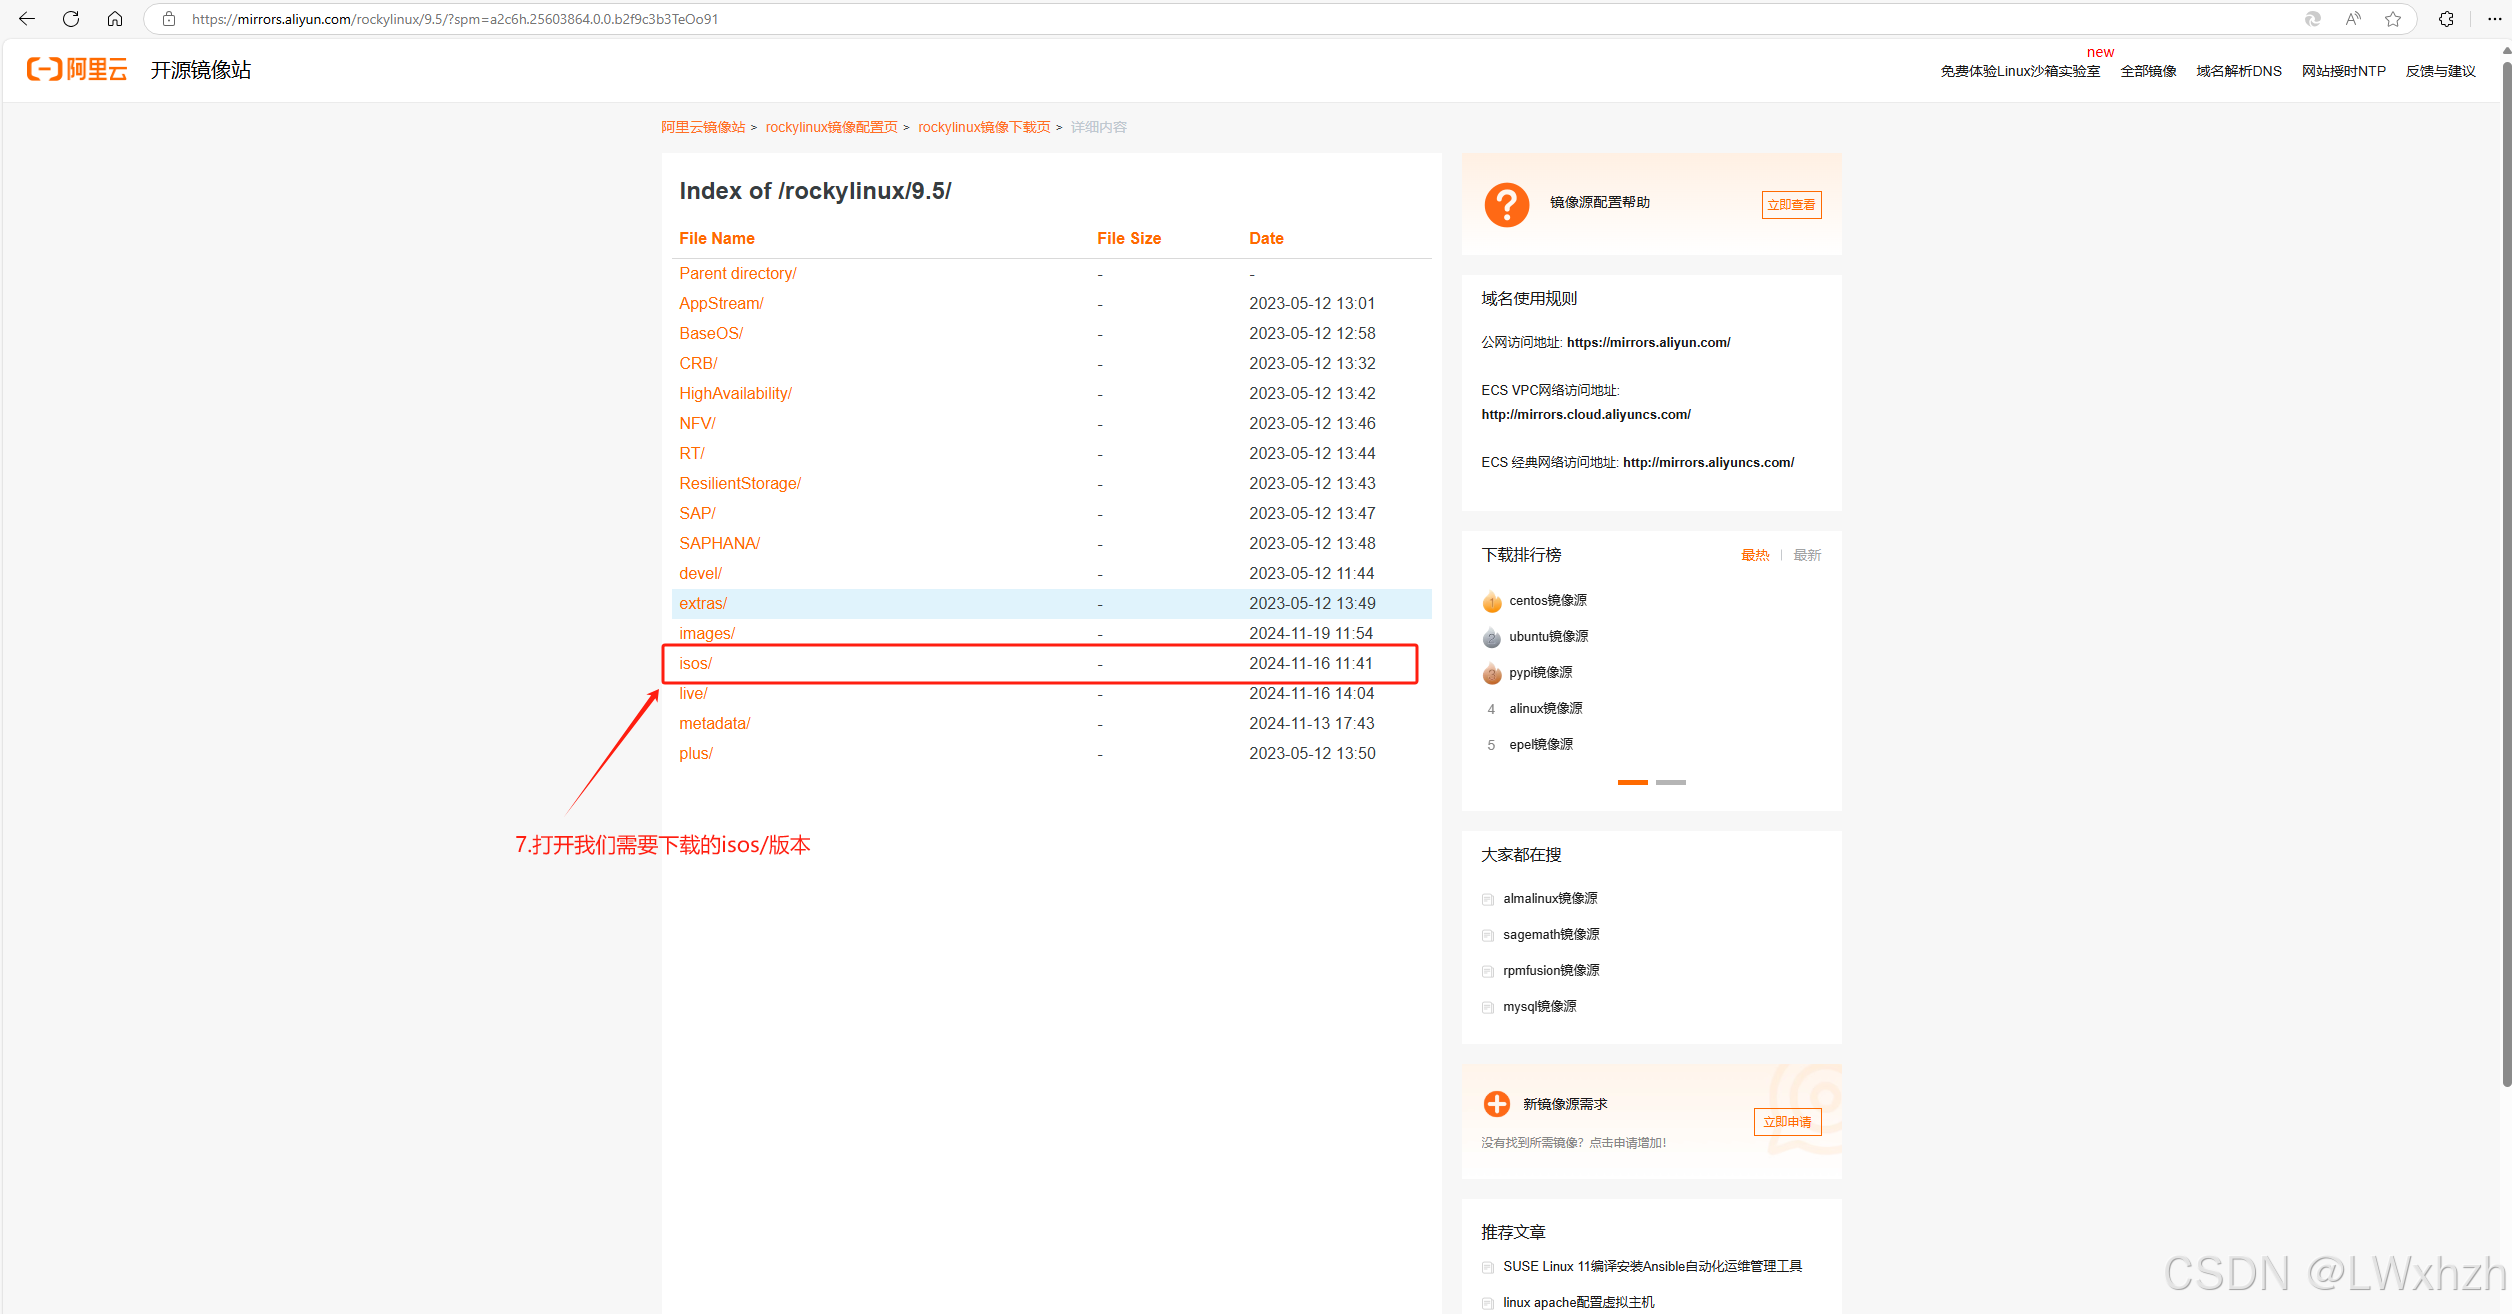
Task: Select the 最热 ranking tab
Action: pos(1755,556)
